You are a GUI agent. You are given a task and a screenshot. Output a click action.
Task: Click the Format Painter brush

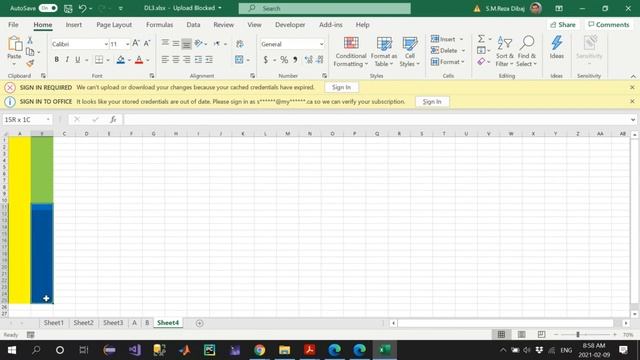point(30,63)
